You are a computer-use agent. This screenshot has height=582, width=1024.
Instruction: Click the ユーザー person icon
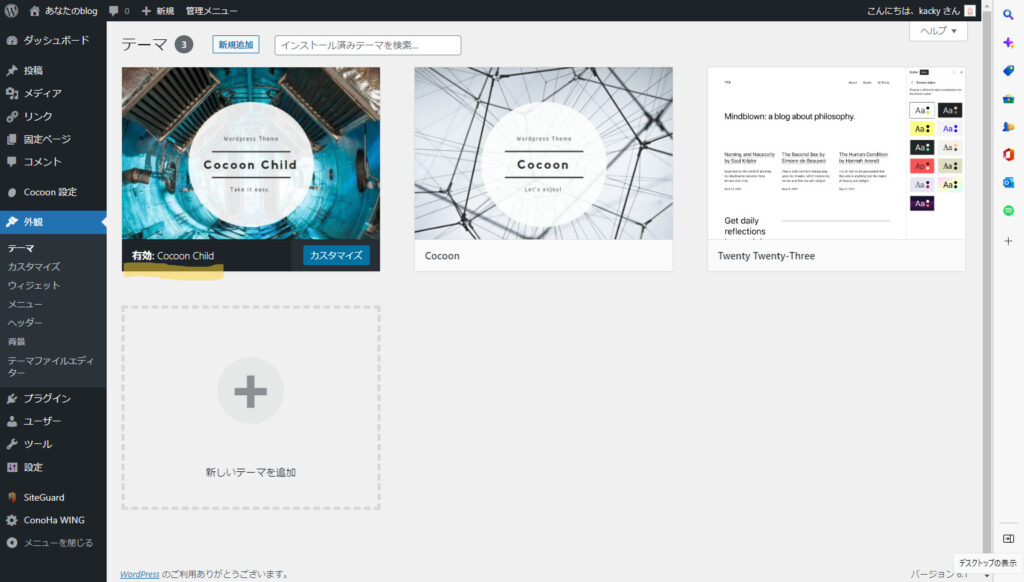(x=12, y=421)
